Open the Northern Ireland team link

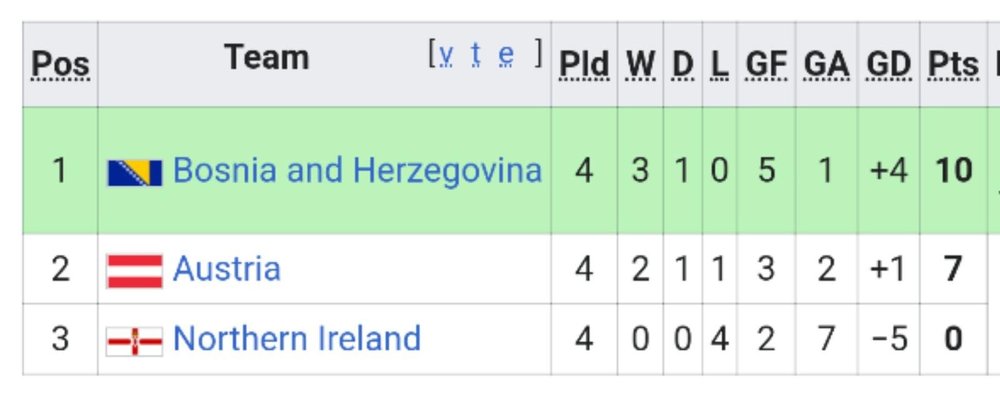[x=297, y=338]
